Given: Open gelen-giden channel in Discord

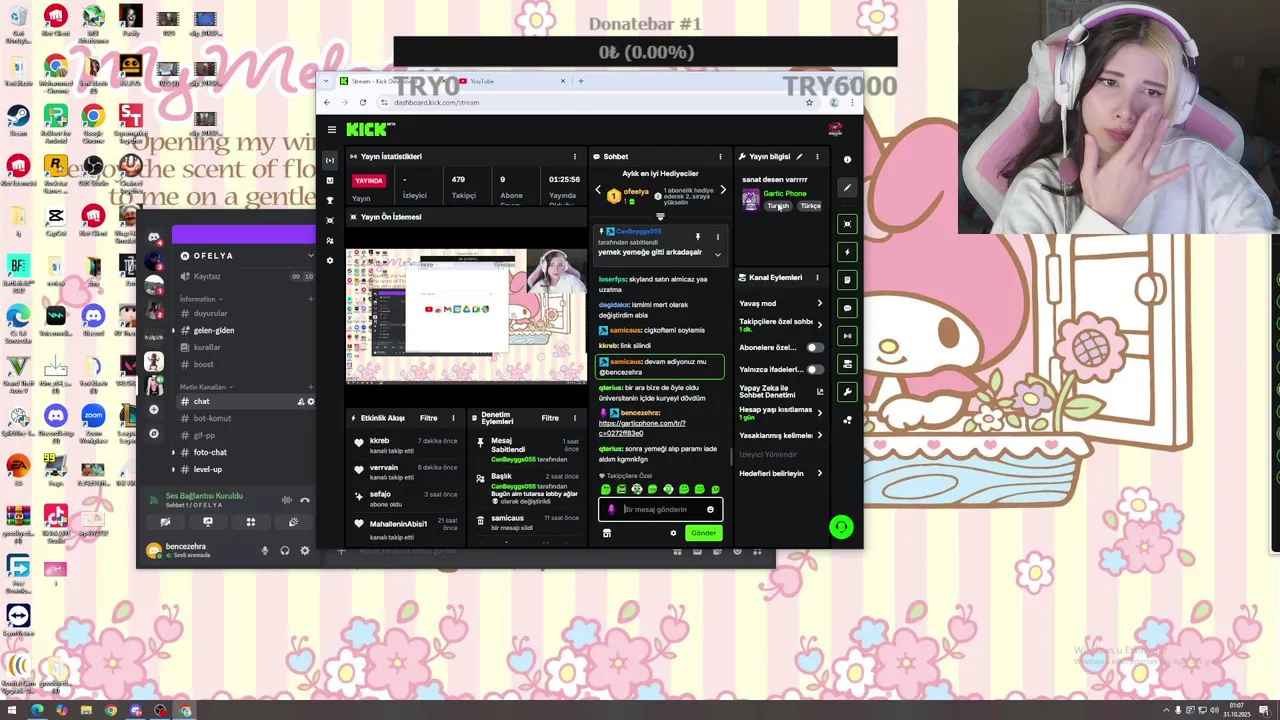Looking at the screenshot, I should [x=214, y=330].
